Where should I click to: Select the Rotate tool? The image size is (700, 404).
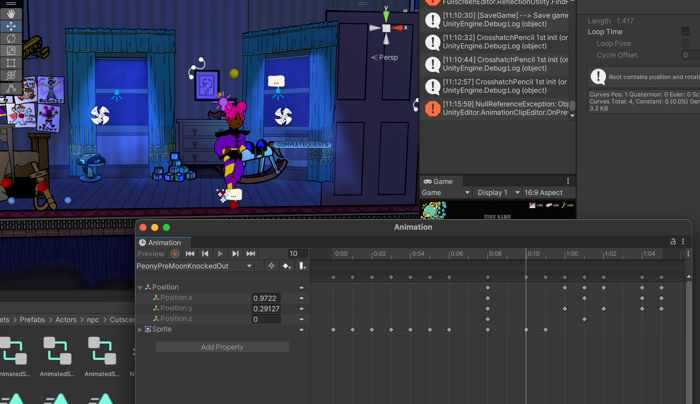pyautogui.click(x=11, y=38)
